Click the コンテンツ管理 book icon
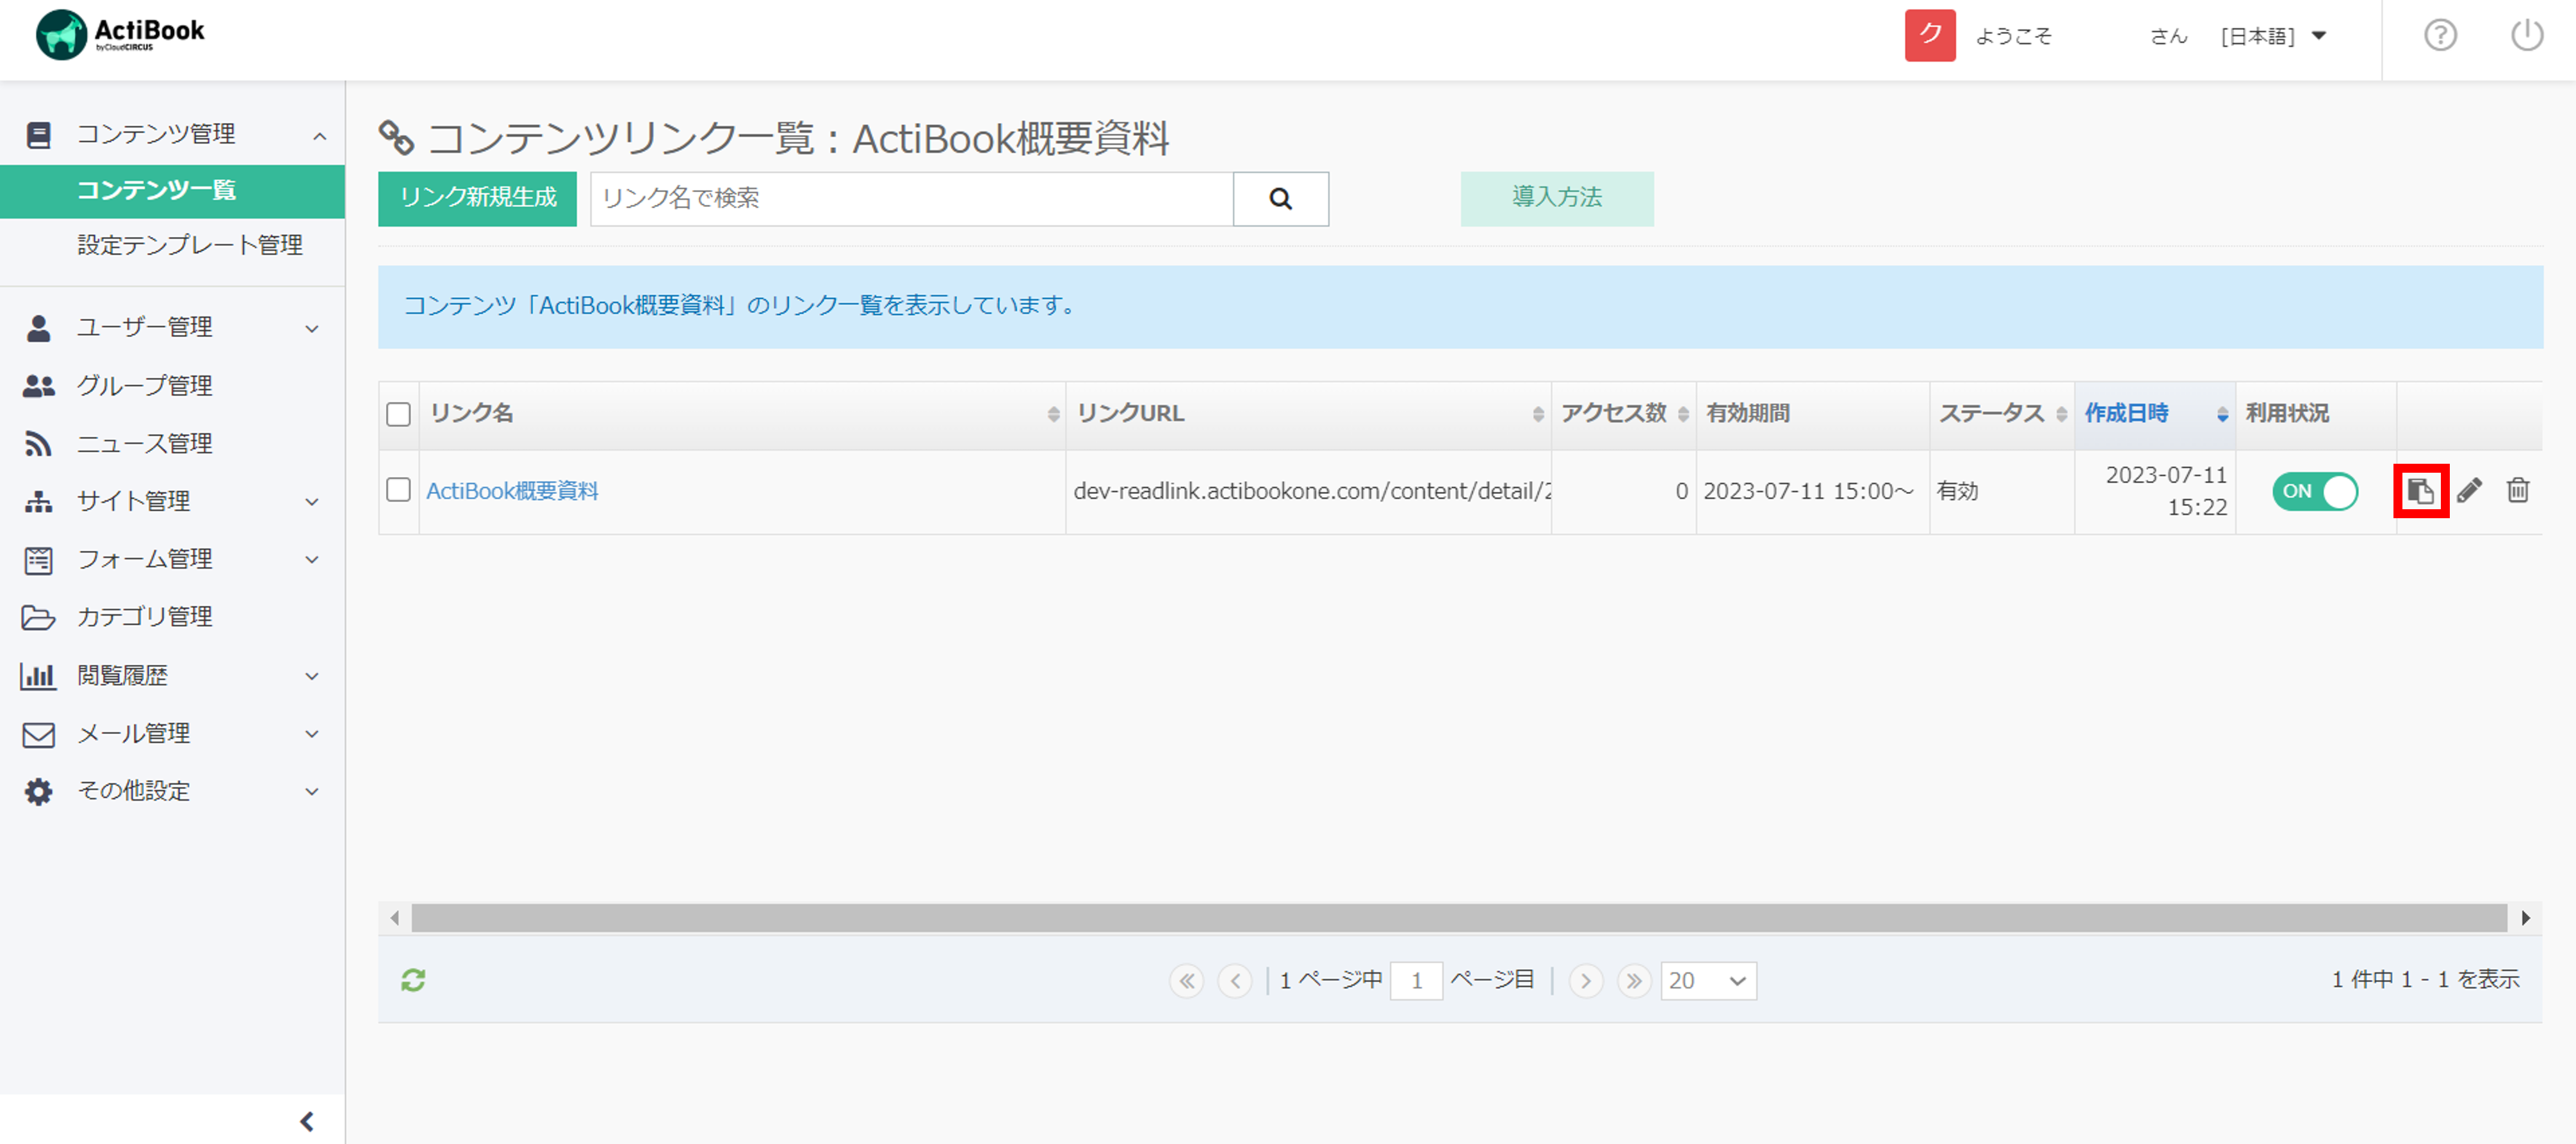Image resolution: width=2576 pixels, height=1144 pixels. 39,135
